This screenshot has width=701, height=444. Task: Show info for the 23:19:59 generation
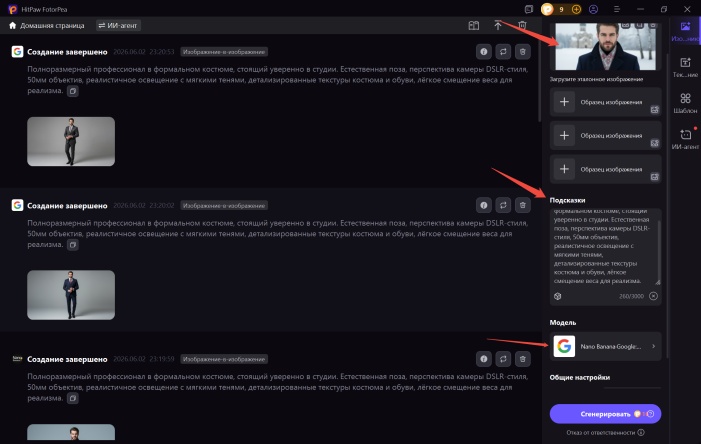coord(484,359)
